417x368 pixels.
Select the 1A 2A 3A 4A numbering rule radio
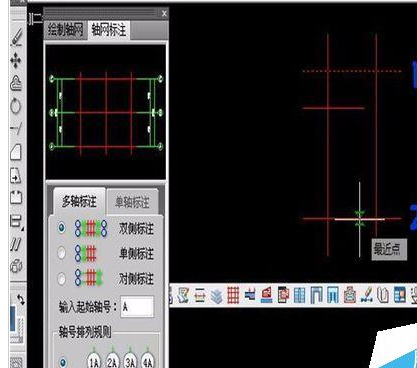click(x=62, y=362)
